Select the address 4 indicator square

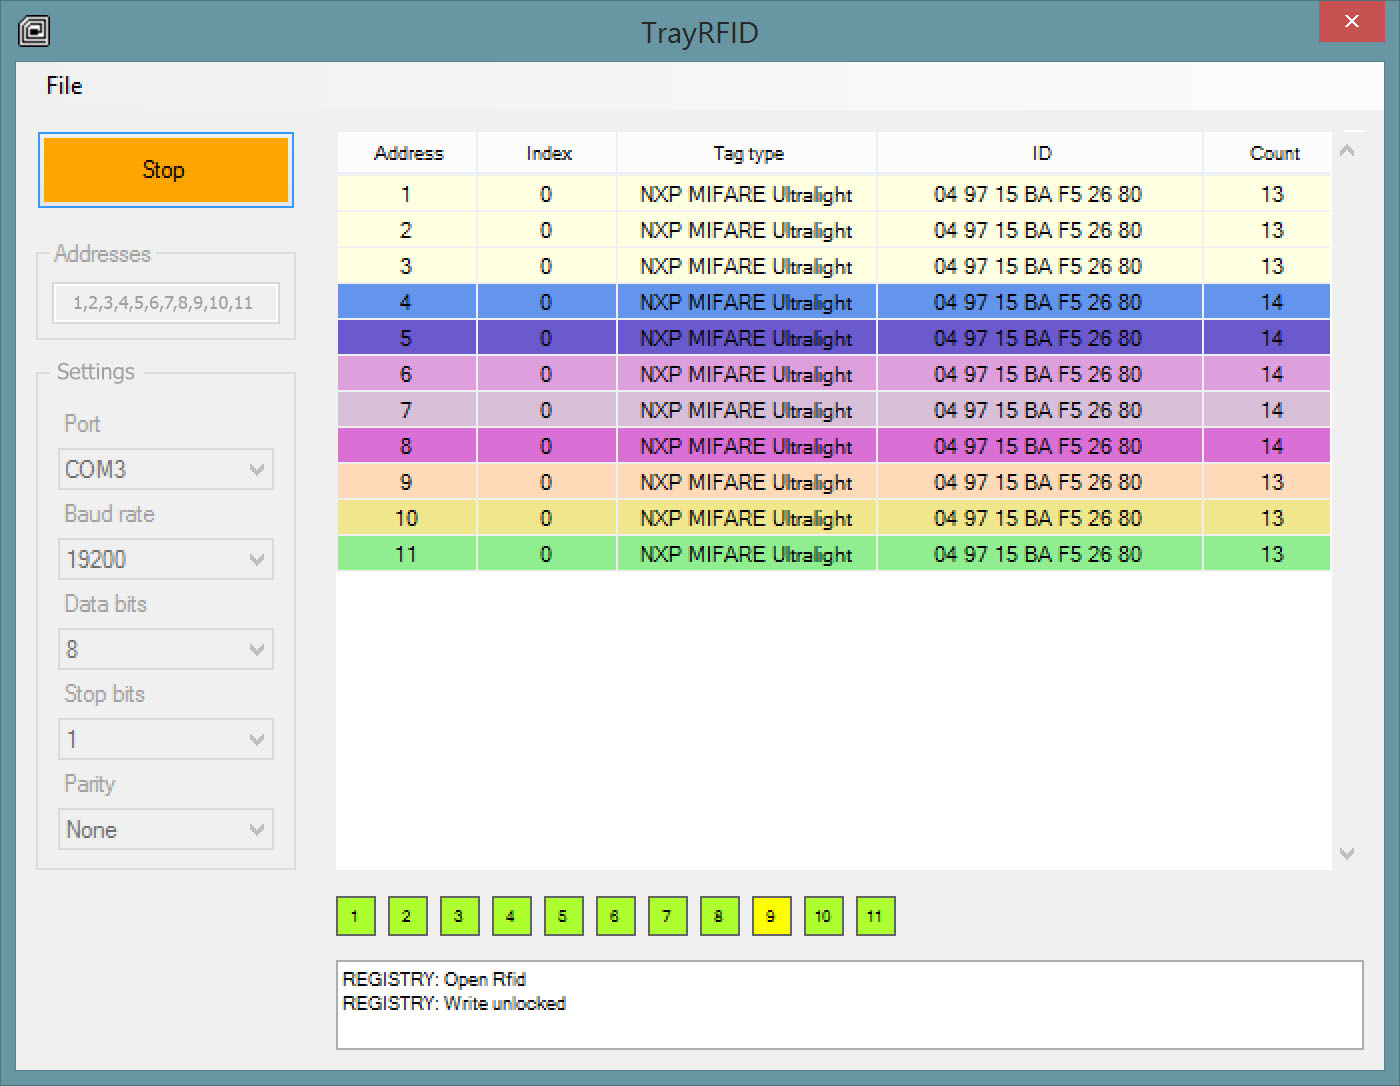point(511,916)
